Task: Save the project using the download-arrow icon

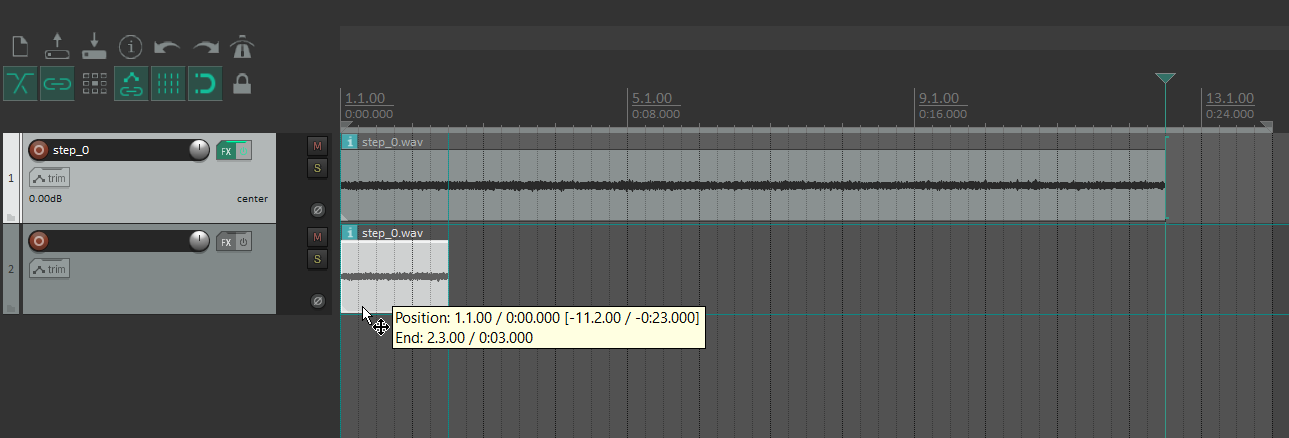Action: (94, 47)
